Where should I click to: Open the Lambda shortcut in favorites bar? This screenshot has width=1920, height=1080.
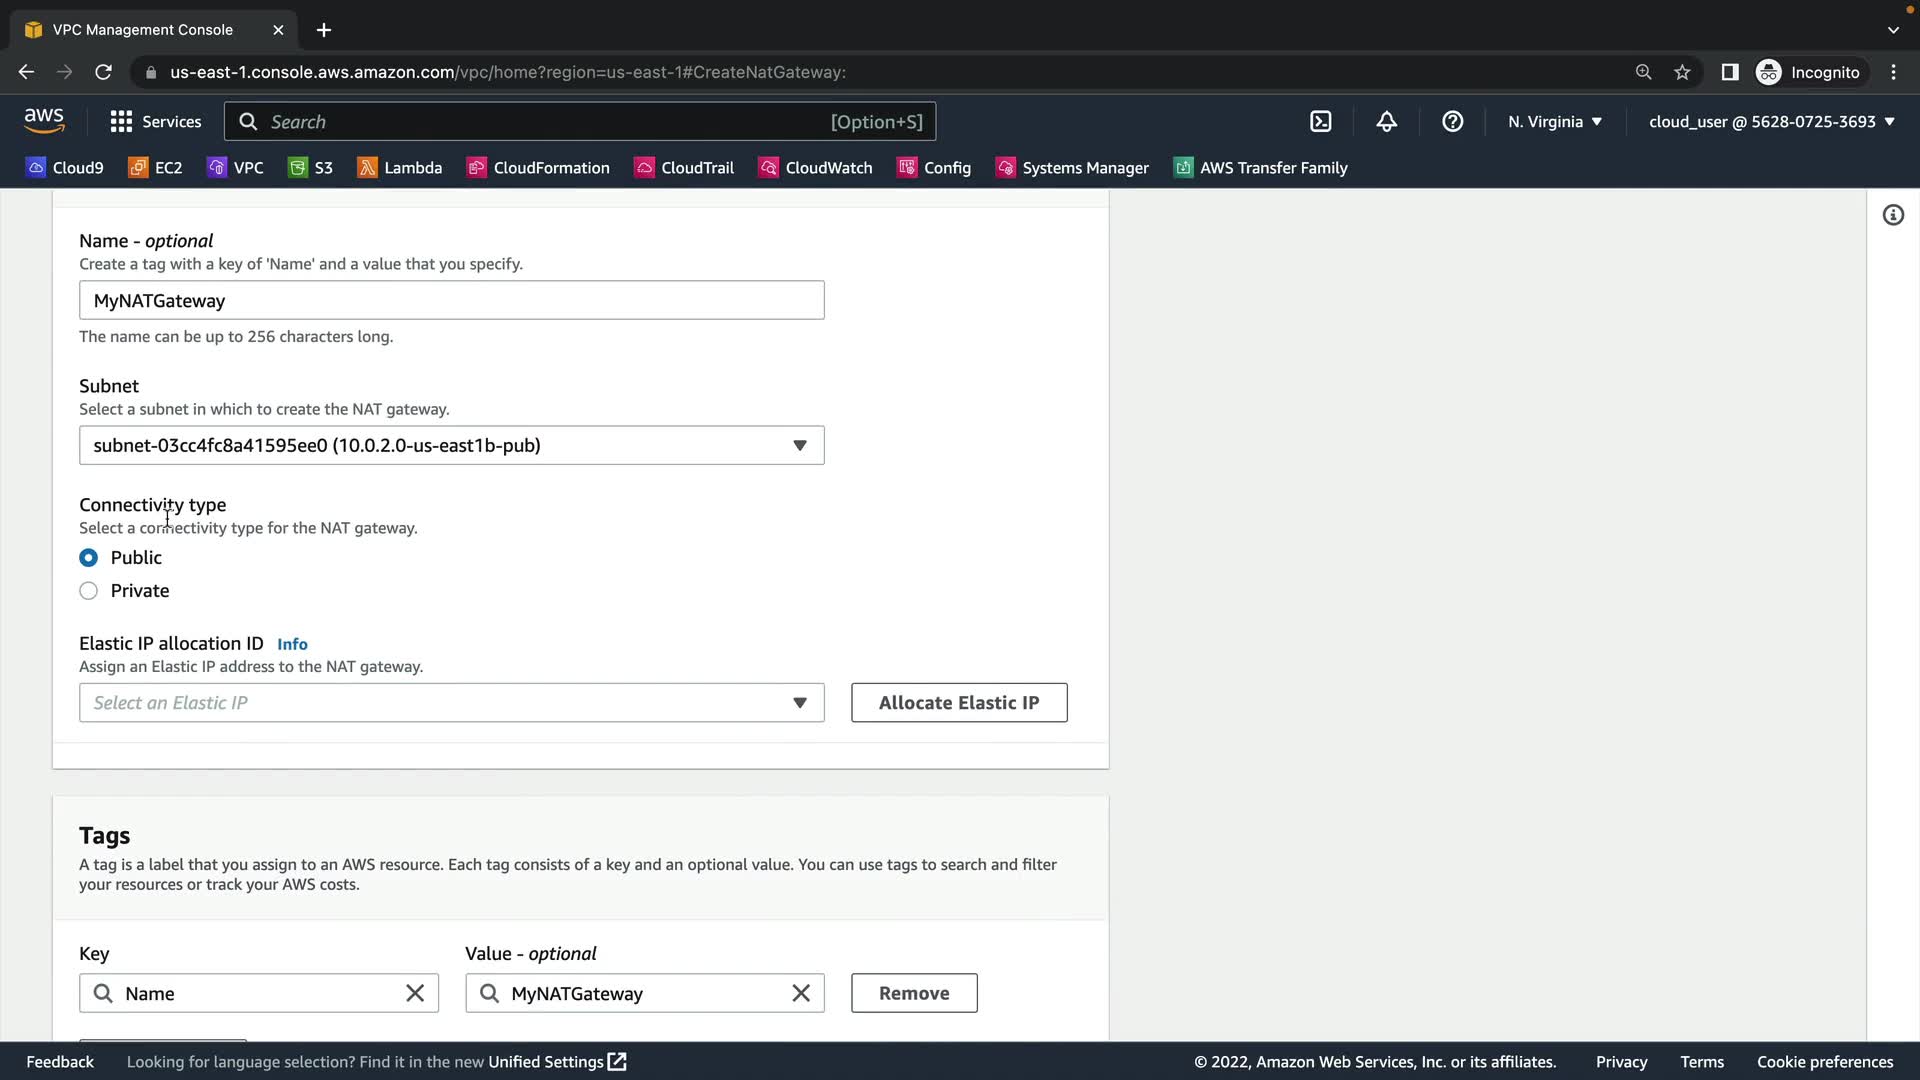(x=400, y=168)
